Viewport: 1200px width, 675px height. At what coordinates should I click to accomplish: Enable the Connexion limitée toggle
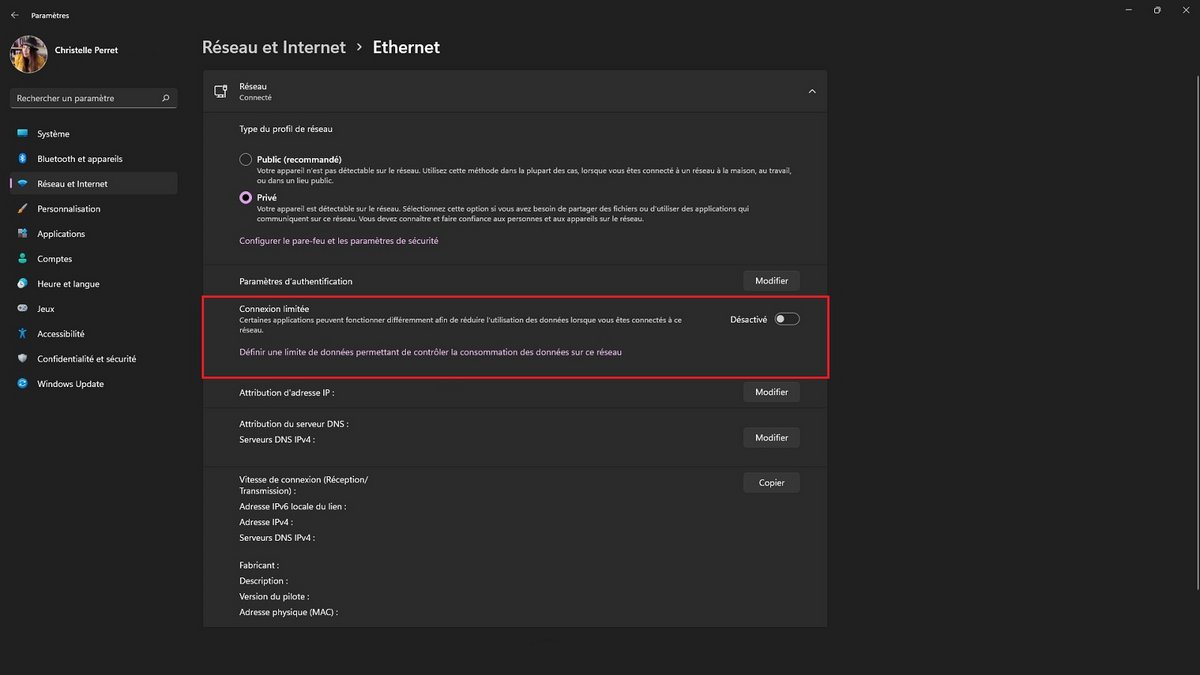788,318
